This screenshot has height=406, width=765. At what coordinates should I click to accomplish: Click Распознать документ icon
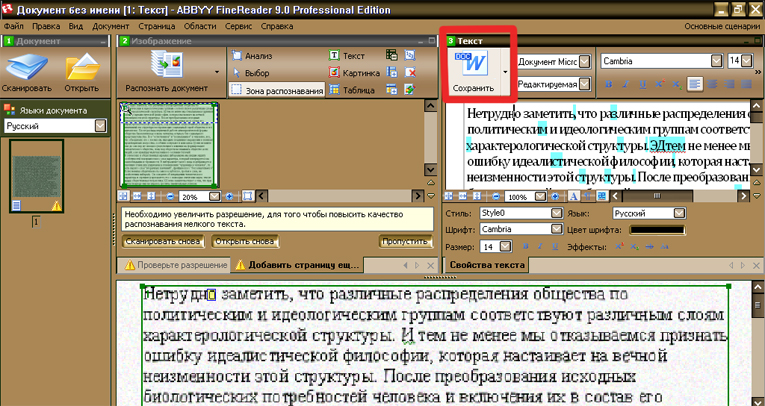point(166,65)
